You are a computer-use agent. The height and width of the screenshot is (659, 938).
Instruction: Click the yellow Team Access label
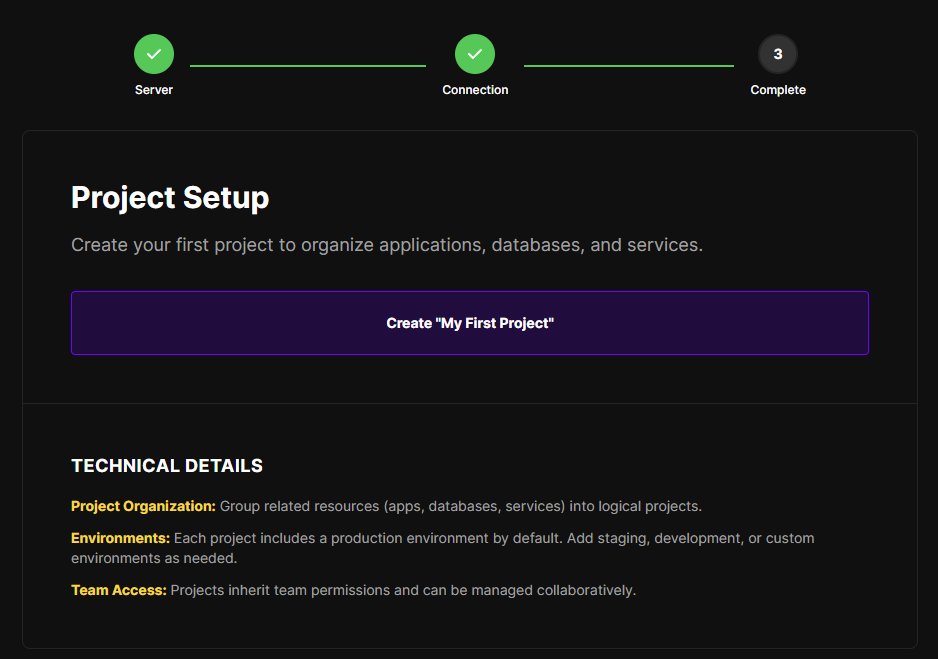tap(118, 591)
